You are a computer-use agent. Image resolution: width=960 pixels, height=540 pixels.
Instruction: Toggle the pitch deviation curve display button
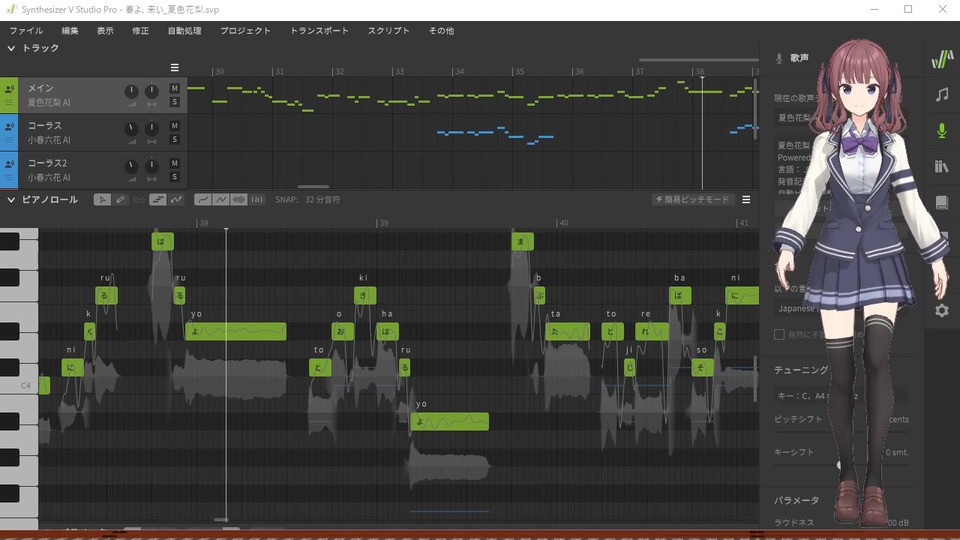coord(221,200)
